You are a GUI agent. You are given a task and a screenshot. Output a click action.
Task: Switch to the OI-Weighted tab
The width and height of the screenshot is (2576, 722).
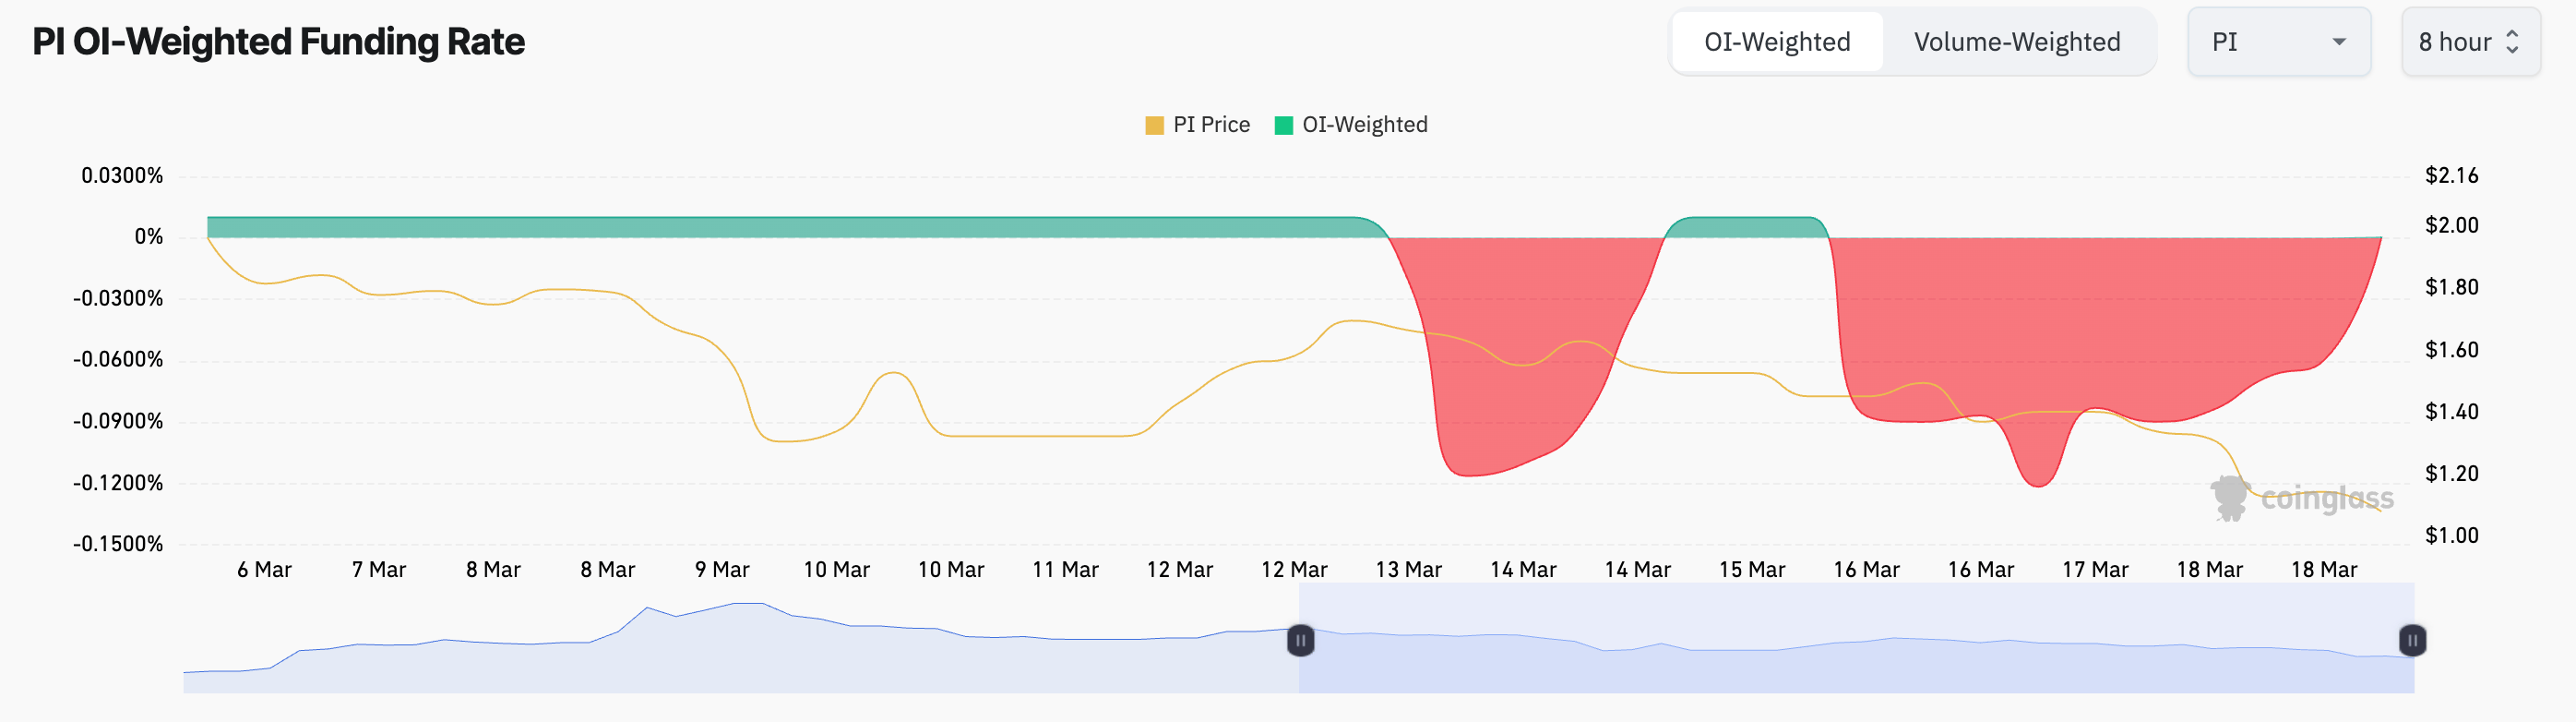coord(1777,42)
